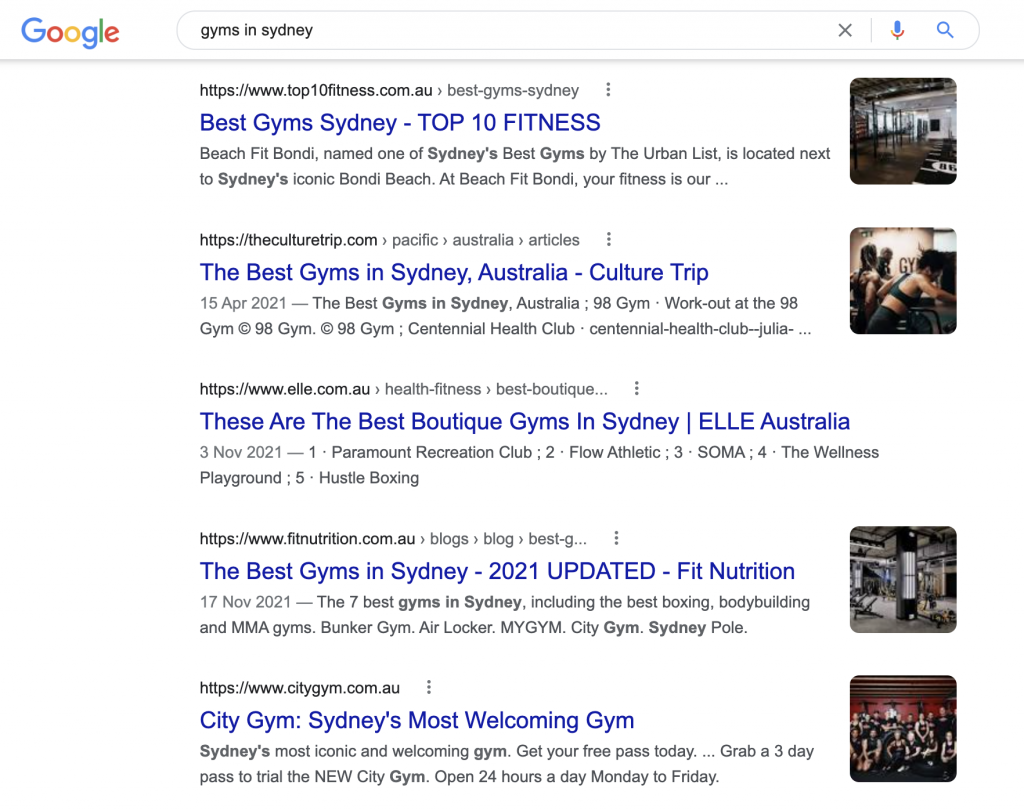Click the fitnutrition.com.au URL breadcrumb

point(393,539)
